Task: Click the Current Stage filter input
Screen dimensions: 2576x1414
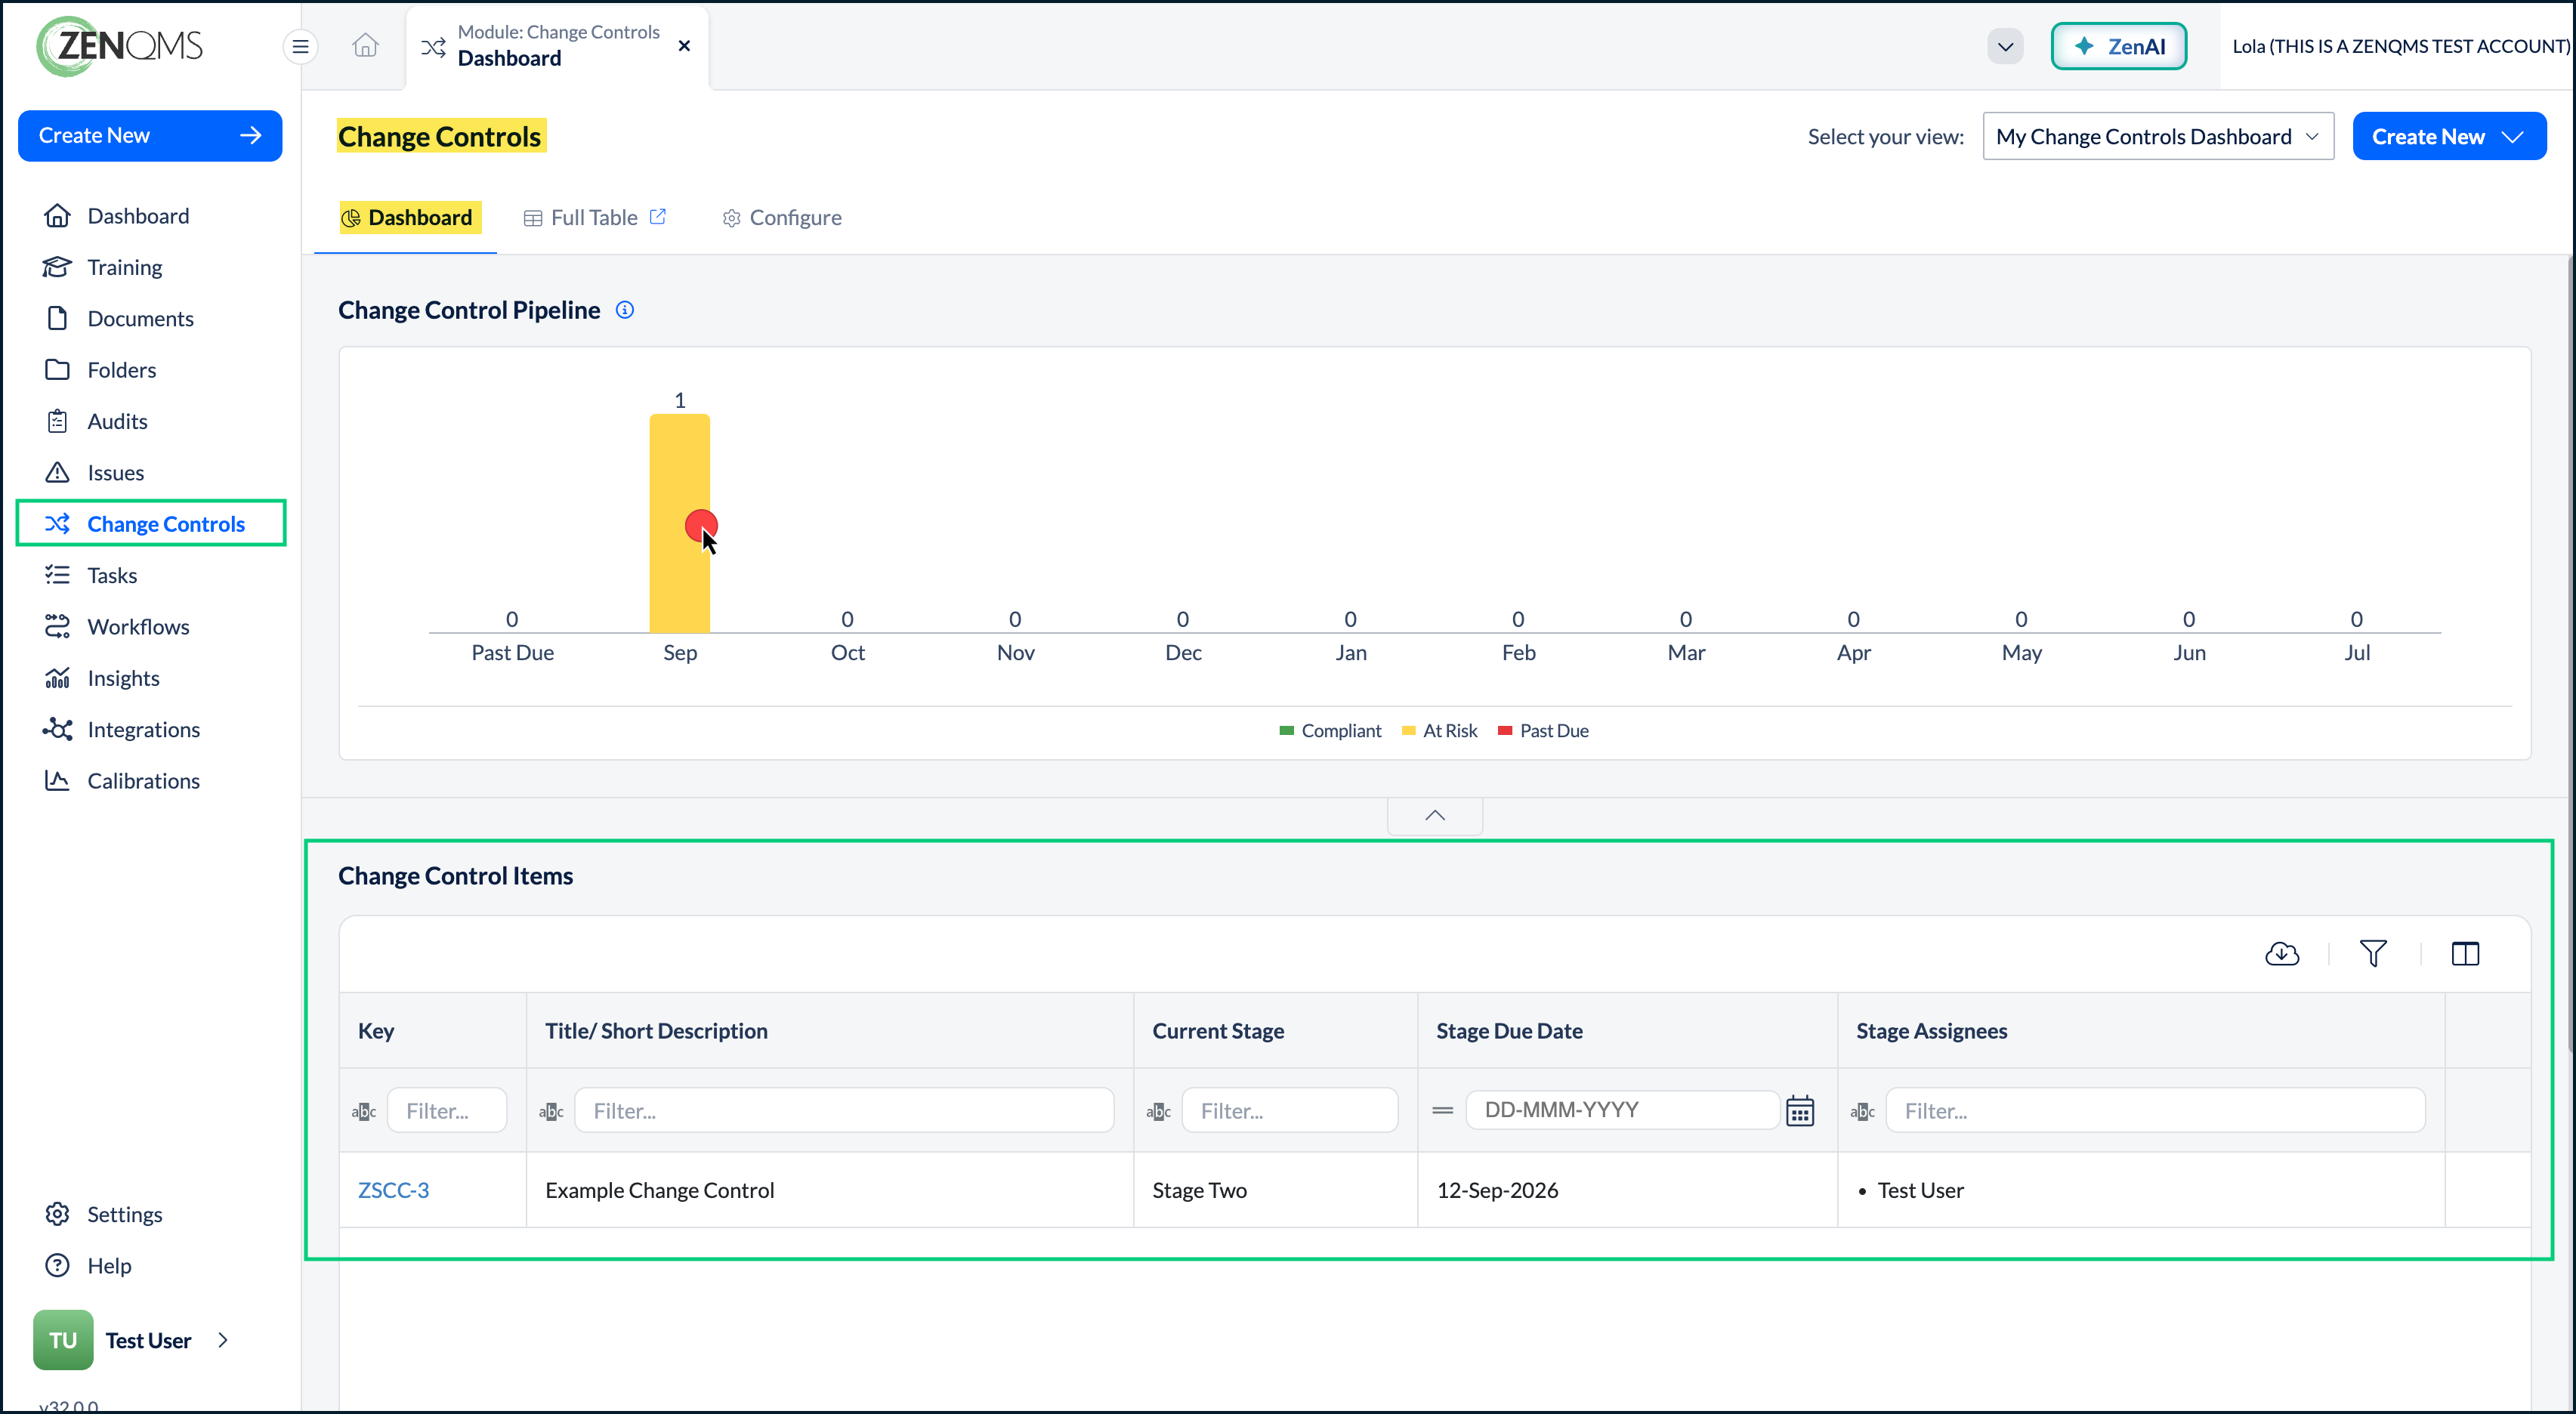Action: pos(1290,1111)
